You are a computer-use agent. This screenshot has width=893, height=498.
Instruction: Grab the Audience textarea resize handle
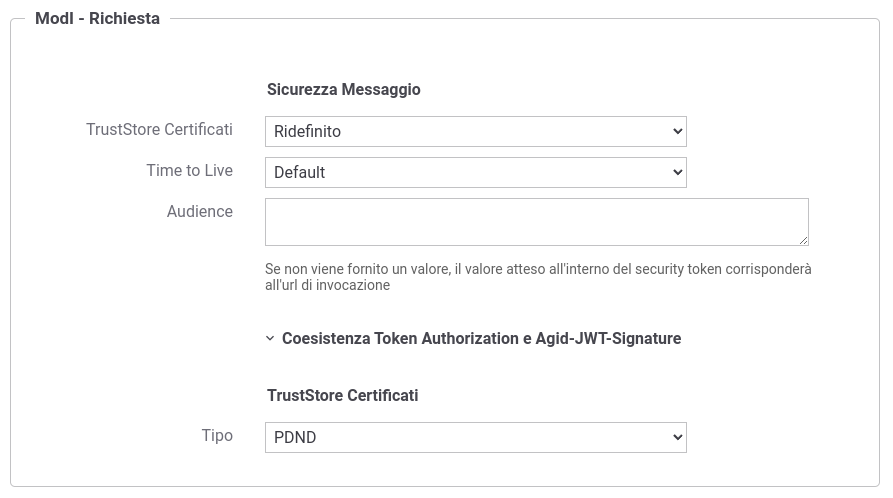point(804,240)
